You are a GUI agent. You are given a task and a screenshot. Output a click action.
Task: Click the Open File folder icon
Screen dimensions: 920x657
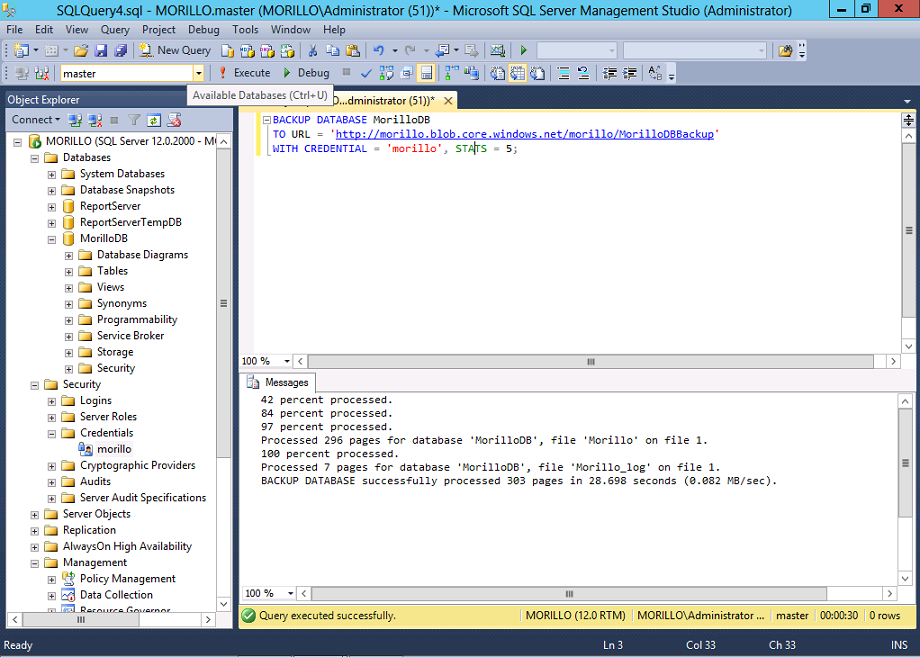(x=81, y=51)
